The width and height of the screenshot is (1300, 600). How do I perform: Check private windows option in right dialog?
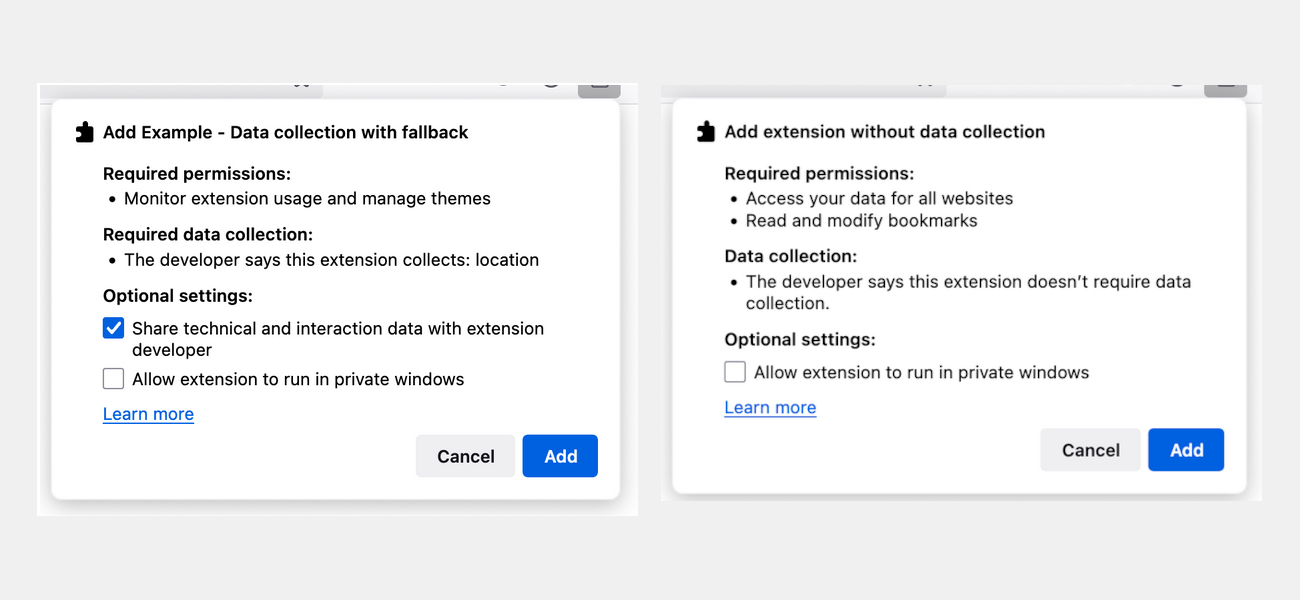[735, 371]
